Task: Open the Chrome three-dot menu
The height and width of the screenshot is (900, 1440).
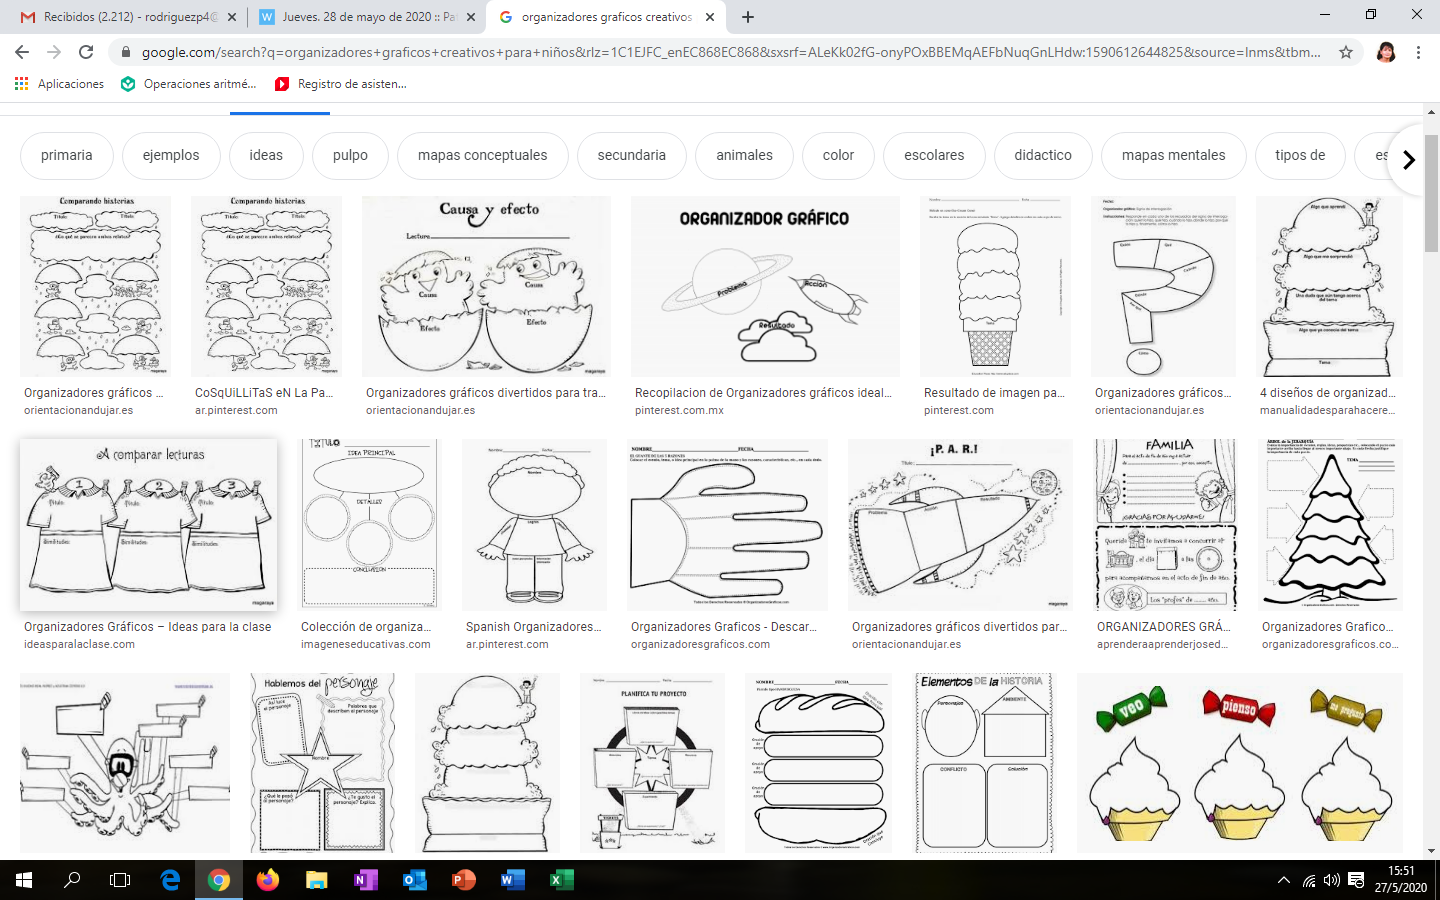Action: pyautogui.click(x=1418, y=52)
